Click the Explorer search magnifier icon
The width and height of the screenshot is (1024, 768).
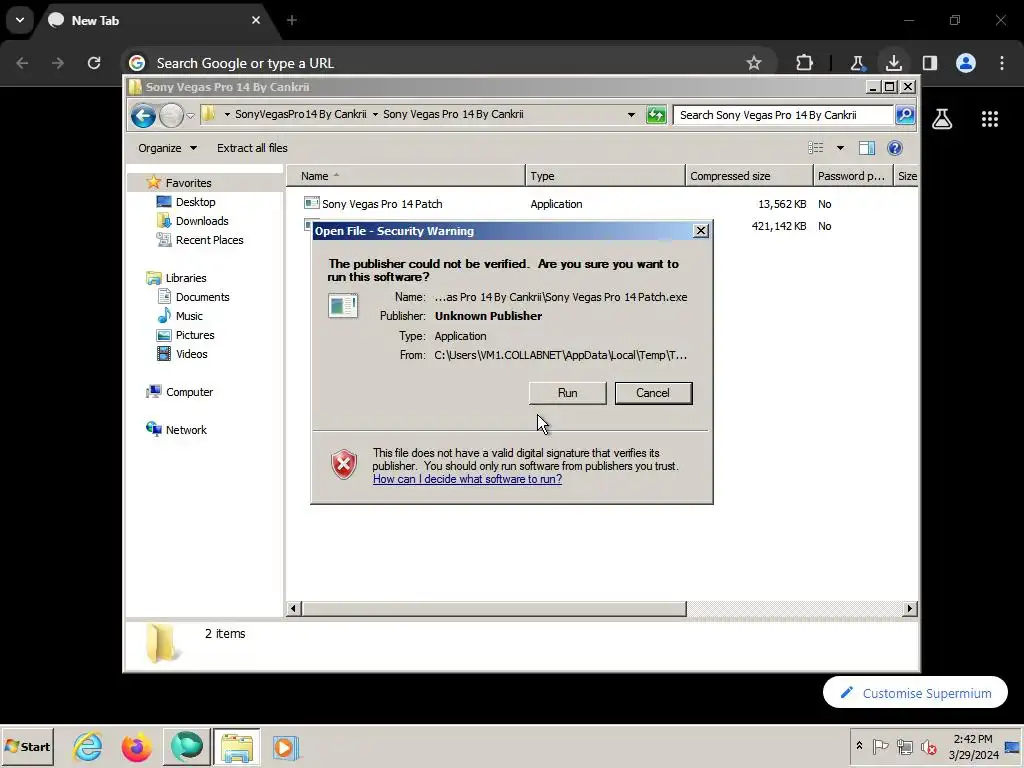(x=904, y=115)
